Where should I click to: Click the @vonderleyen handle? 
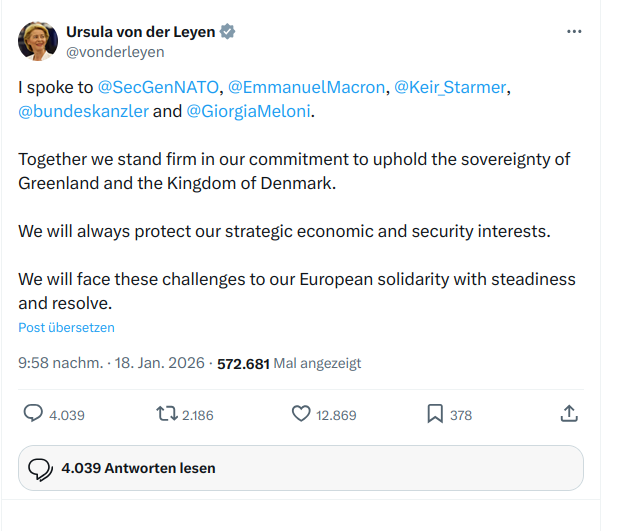coord(115,52)
